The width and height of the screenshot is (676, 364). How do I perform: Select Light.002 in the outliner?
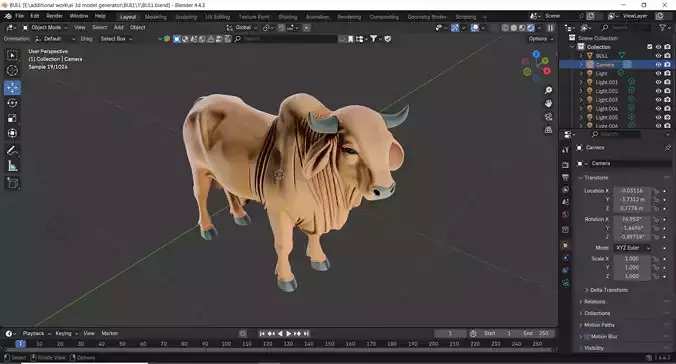607,91
